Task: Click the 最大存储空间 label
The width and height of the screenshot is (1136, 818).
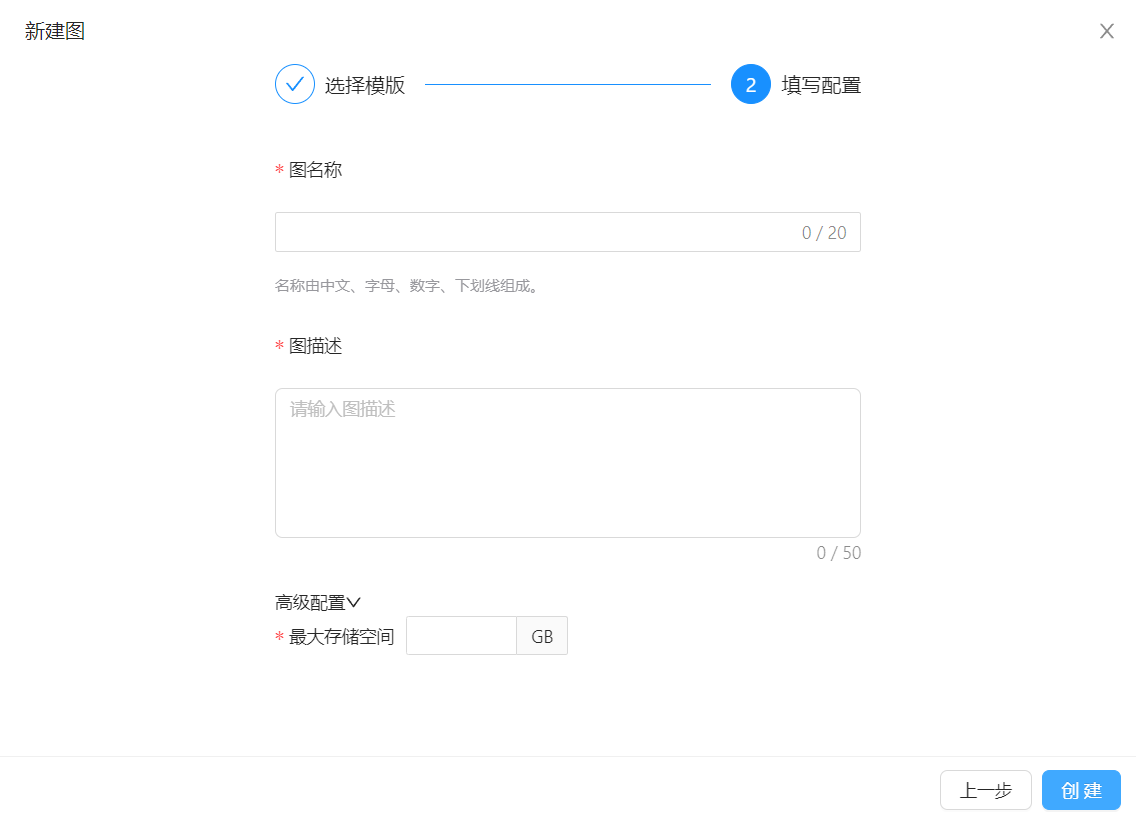Action: point(341,637)
